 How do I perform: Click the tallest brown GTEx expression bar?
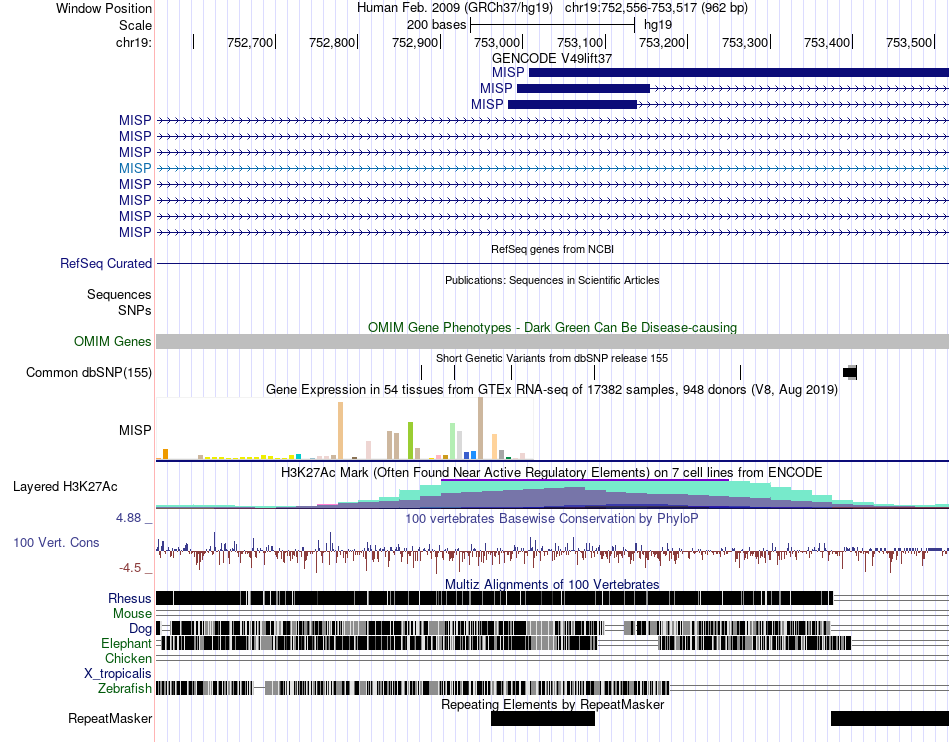(x=480, y=428)
